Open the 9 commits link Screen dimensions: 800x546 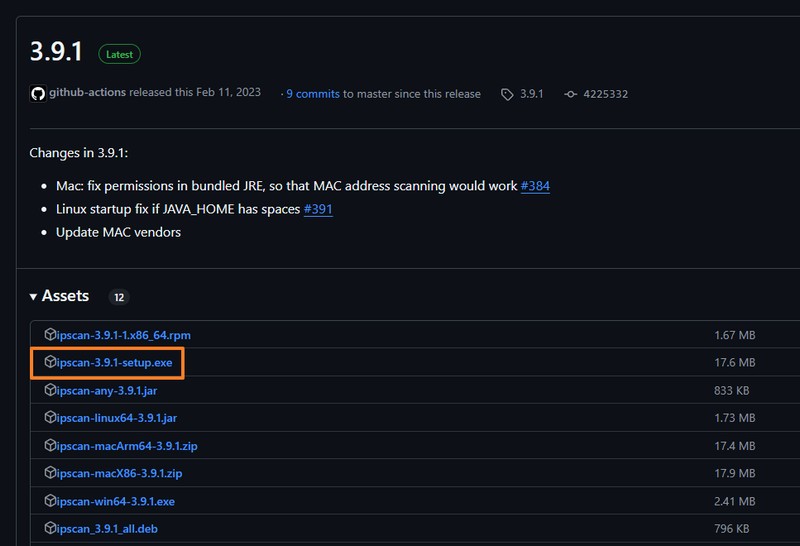(313, 94)
